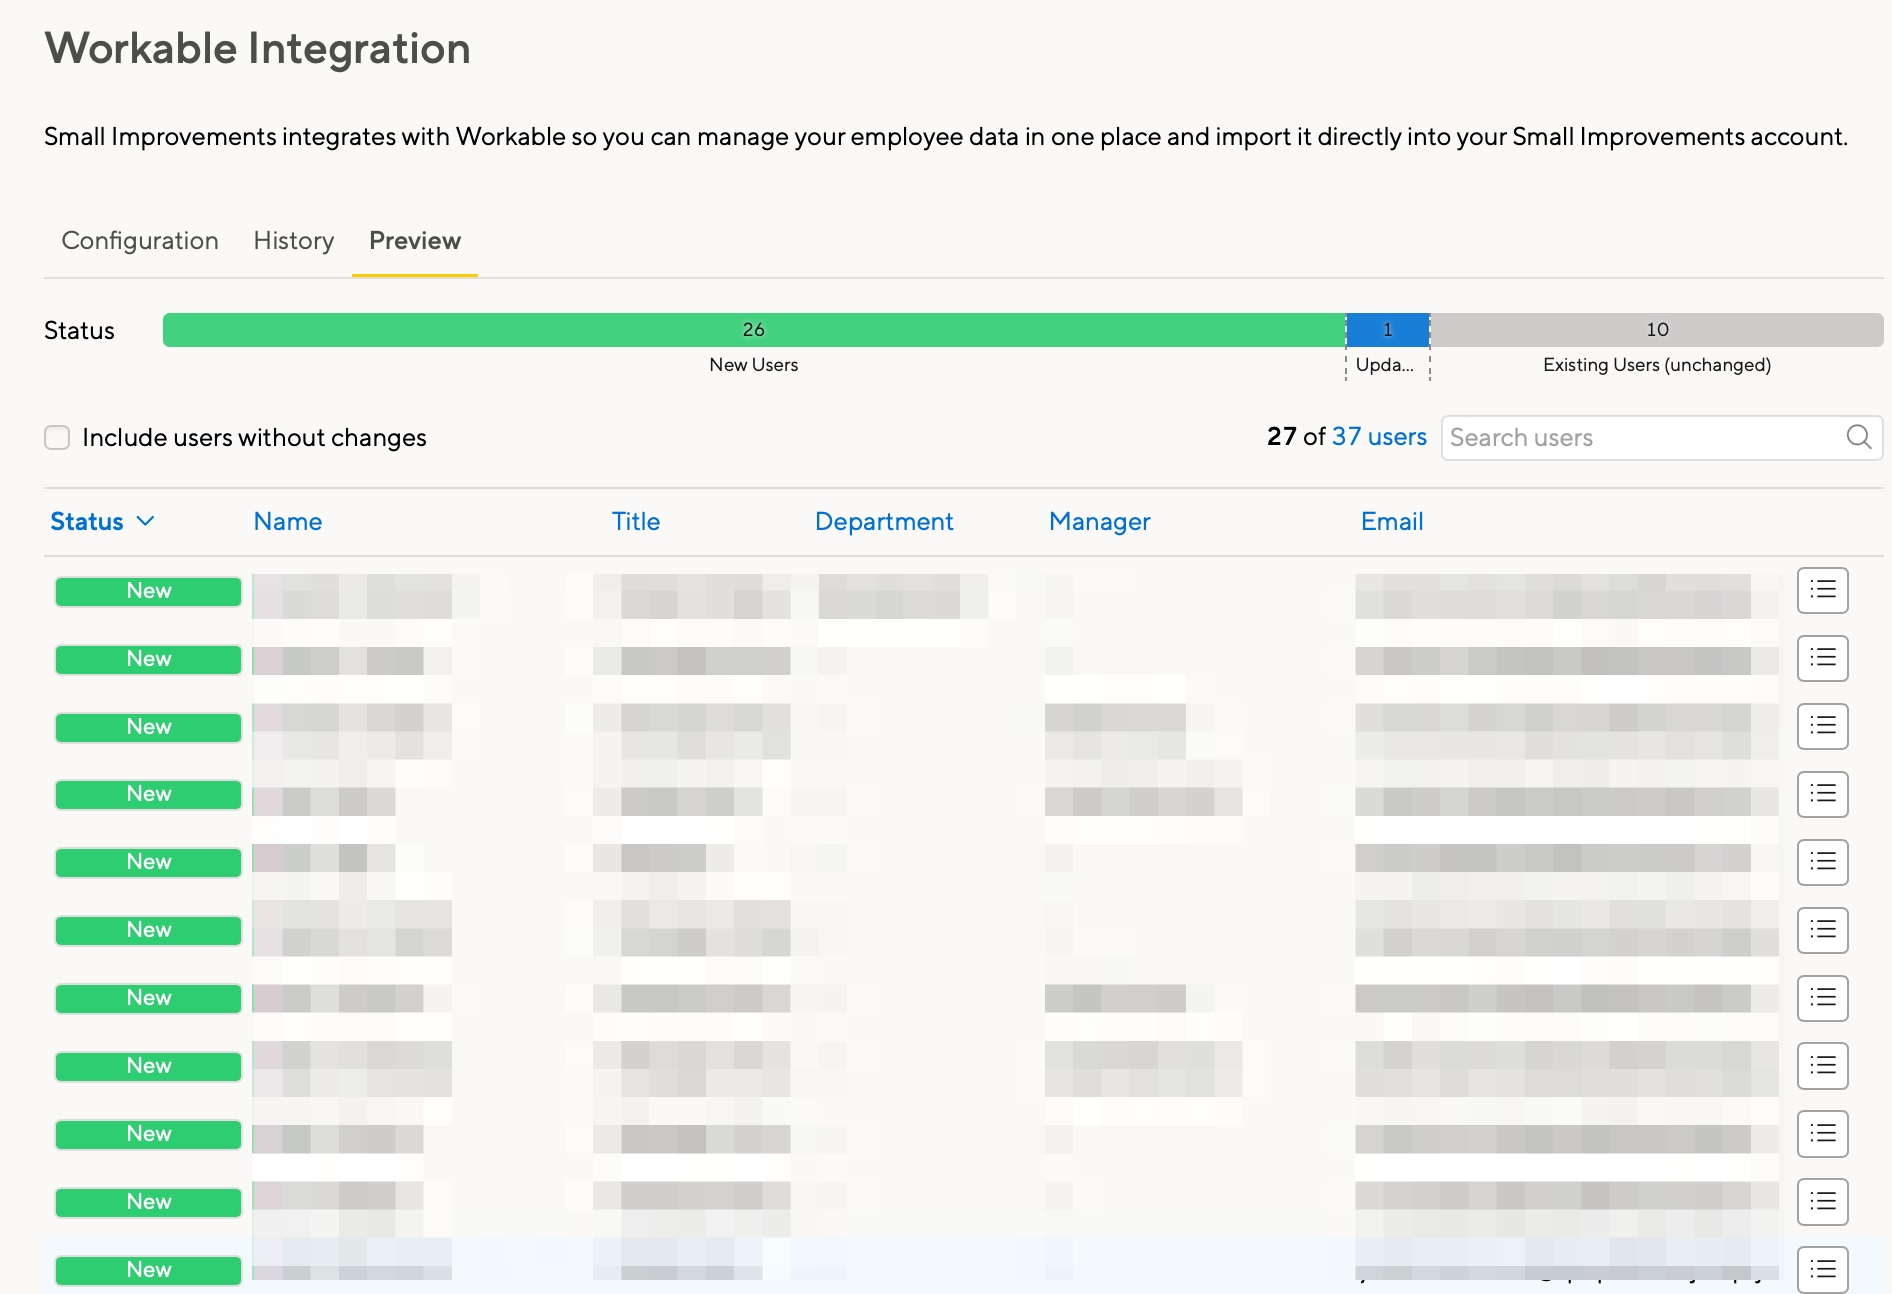This screenshot has height=1294, width=1892.
Task: Select the Preview tab
Action: 415,241
